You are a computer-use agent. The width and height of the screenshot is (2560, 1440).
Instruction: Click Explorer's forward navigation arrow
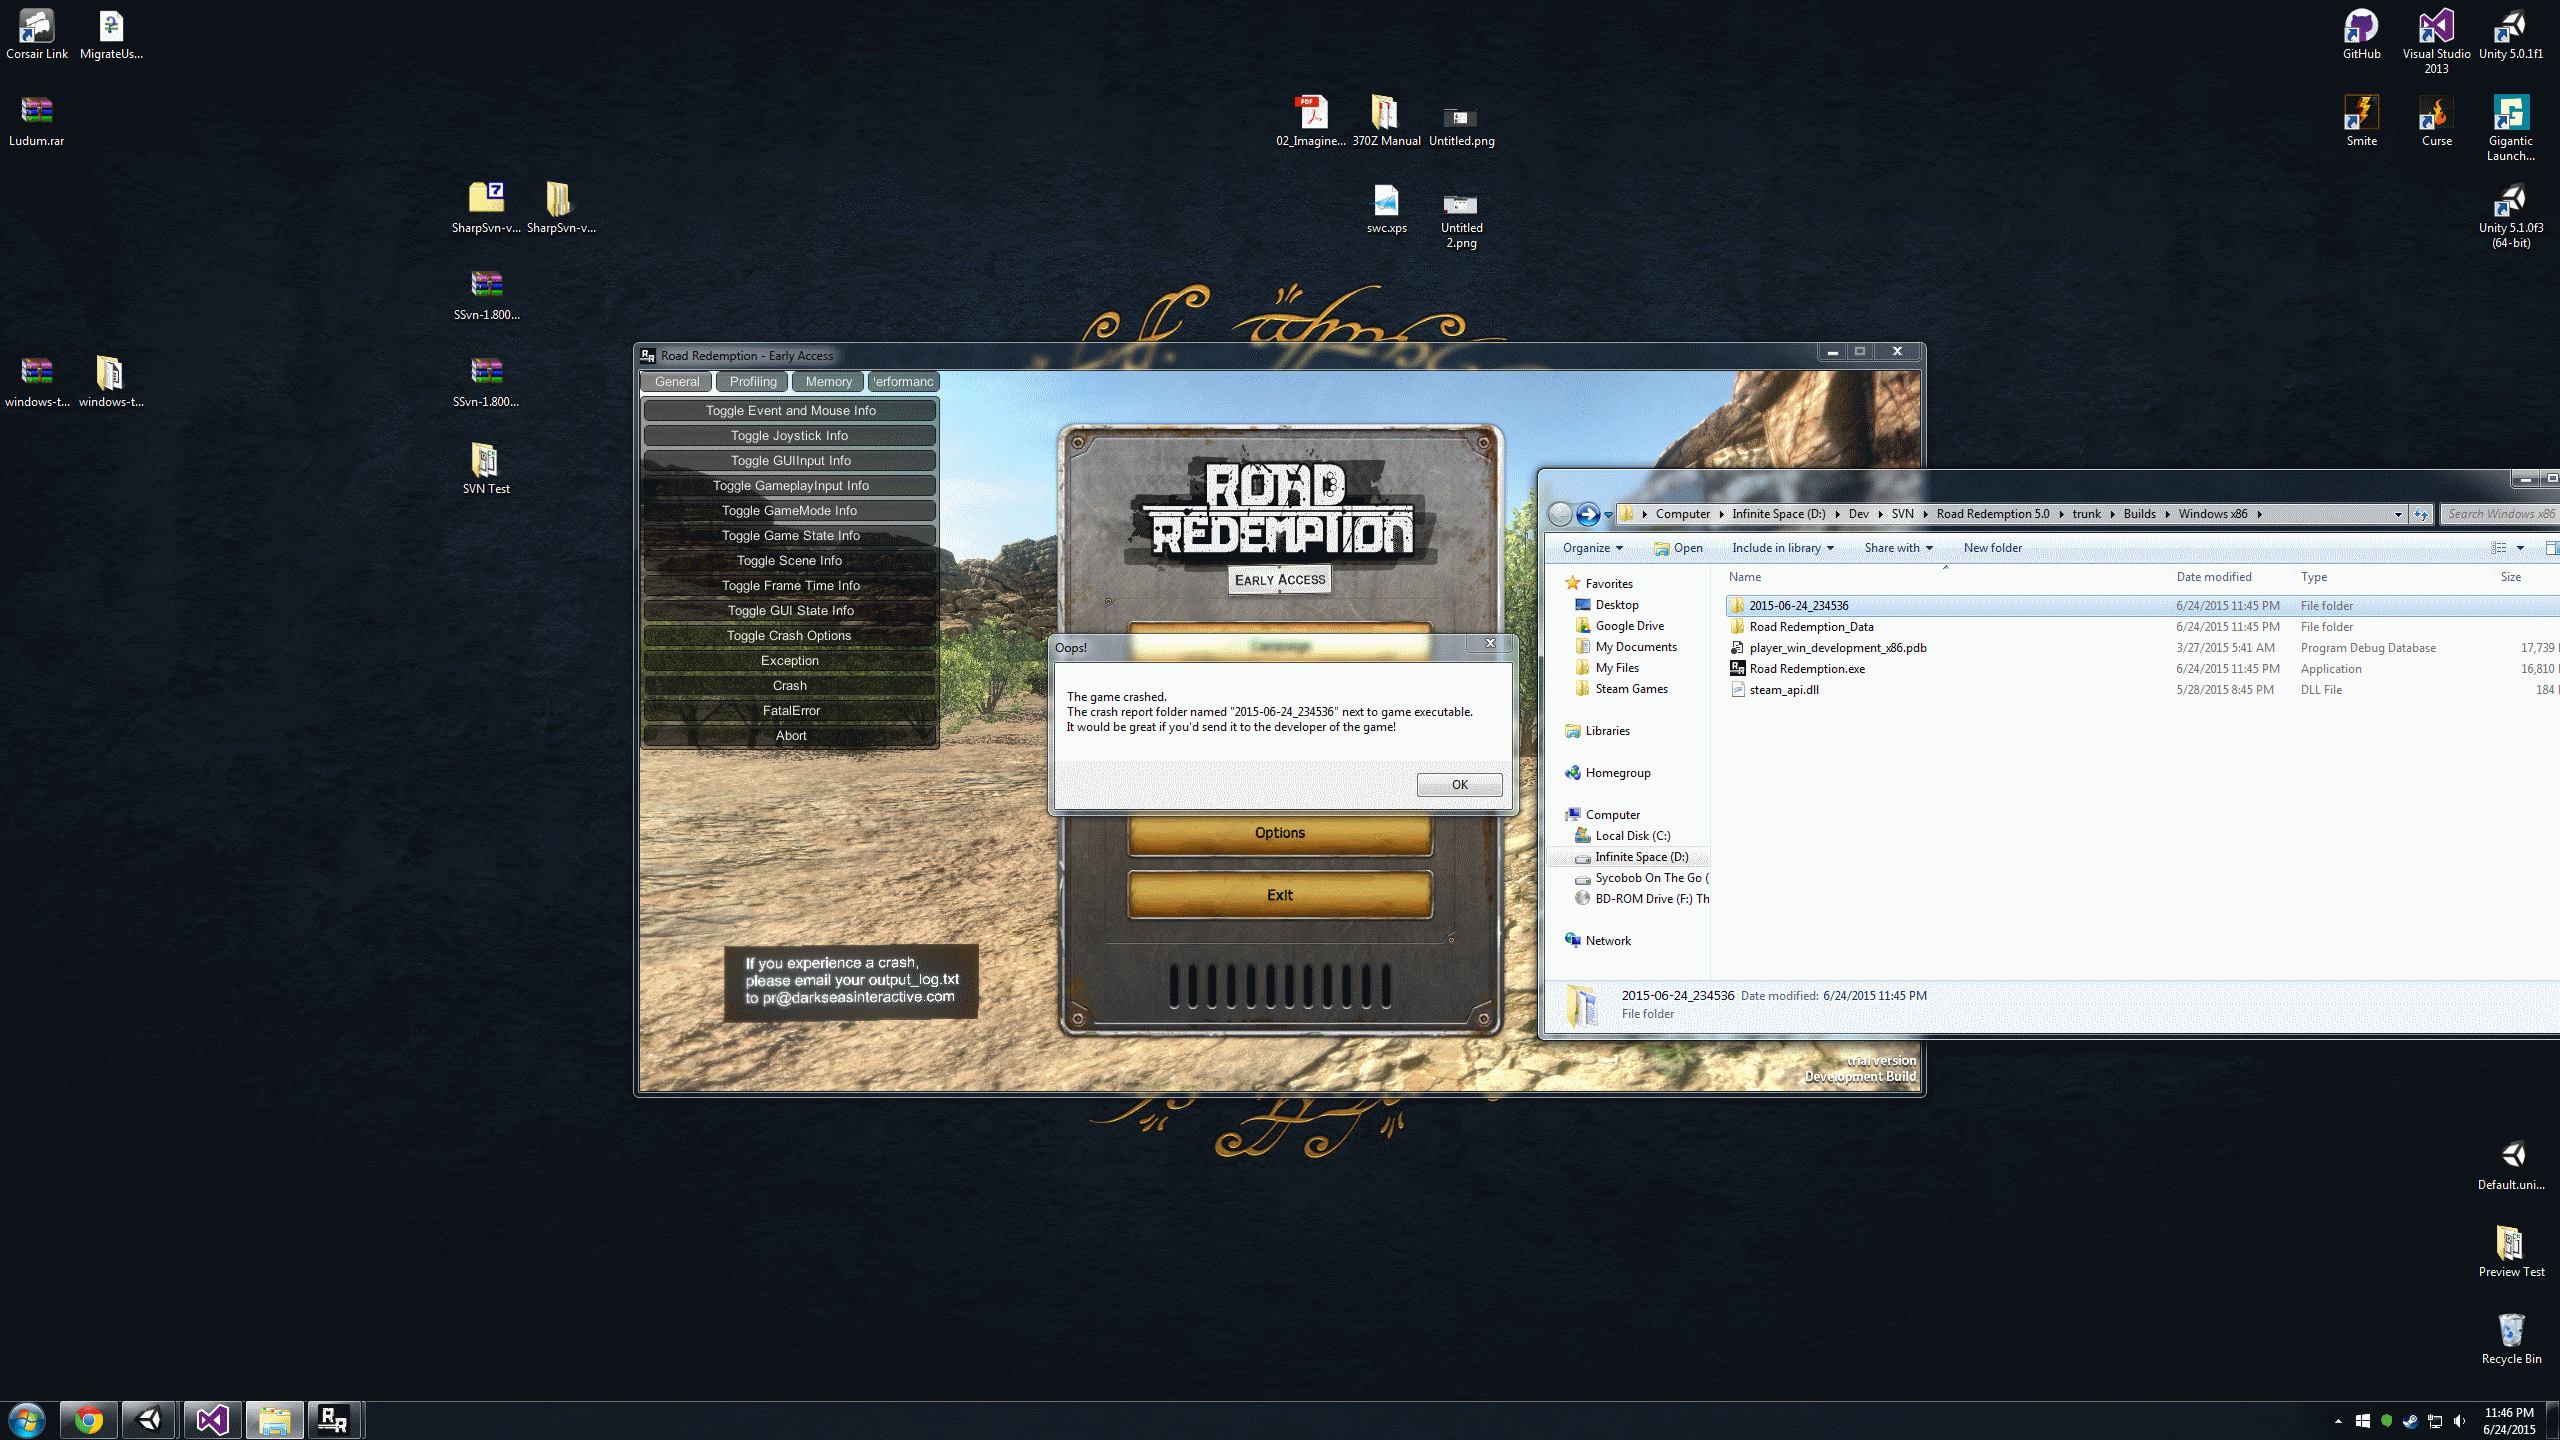click(x=1587, y=514)
